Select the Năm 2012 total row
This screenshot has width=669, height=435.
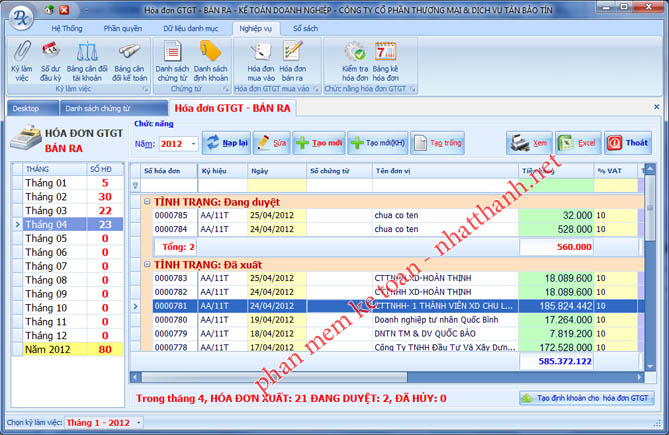tap(67, 349)
